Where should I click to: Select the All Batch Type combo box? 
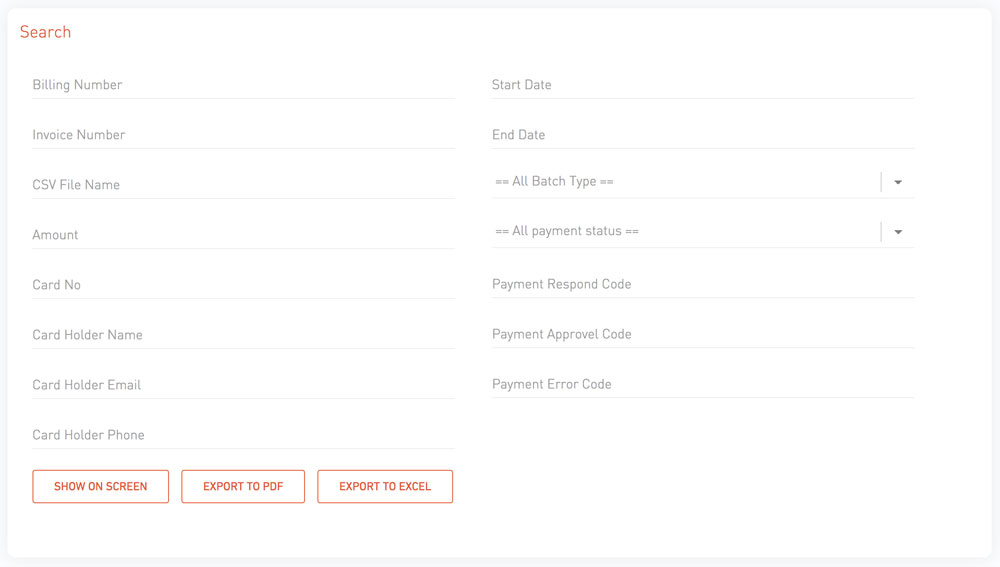(703, 182)
